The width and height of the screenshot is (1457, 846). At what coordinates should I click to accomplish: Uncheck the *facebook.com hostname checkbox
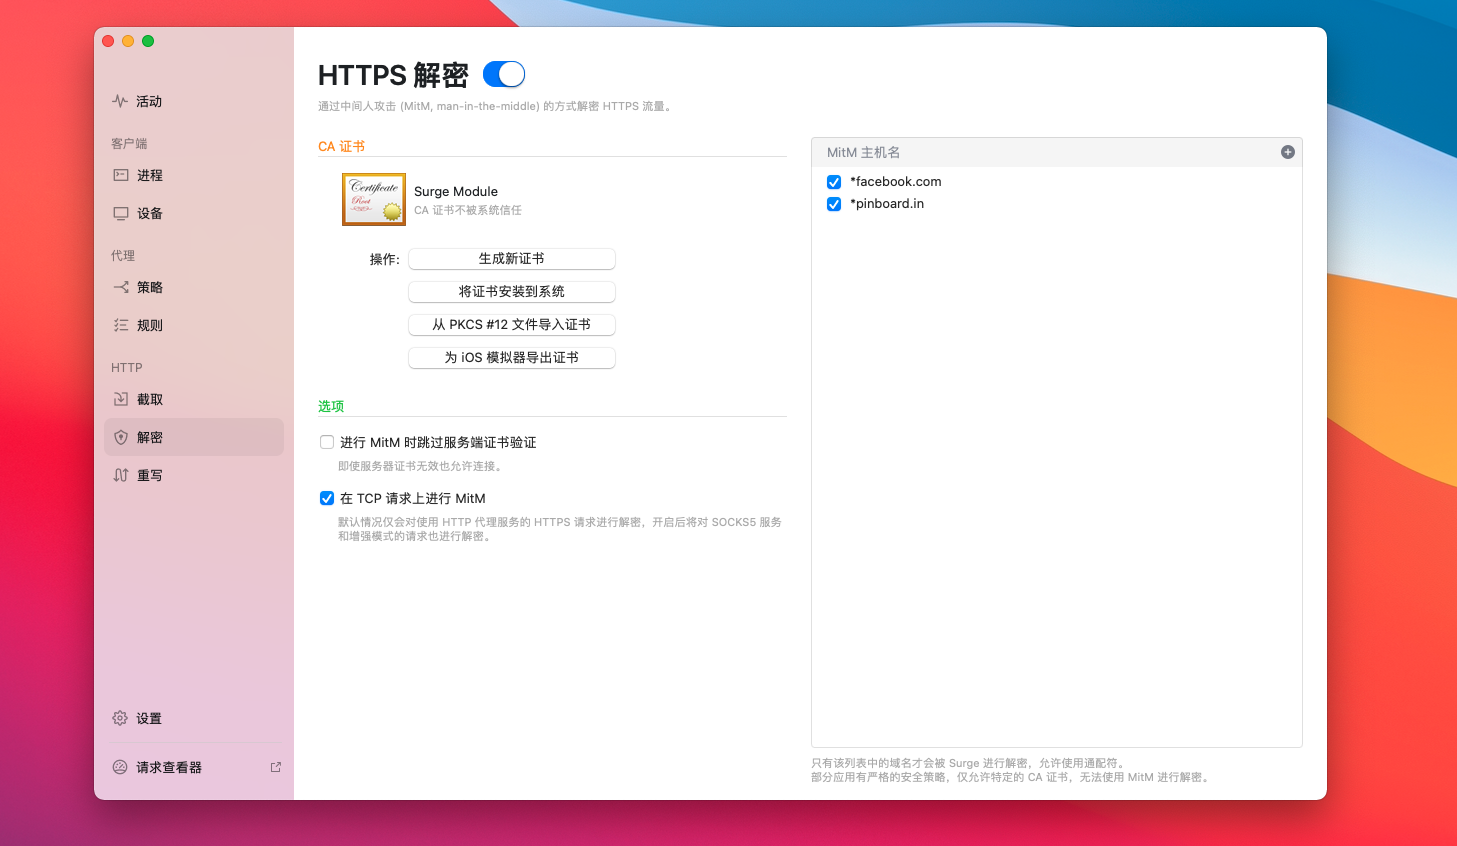[x=834, y=182]
